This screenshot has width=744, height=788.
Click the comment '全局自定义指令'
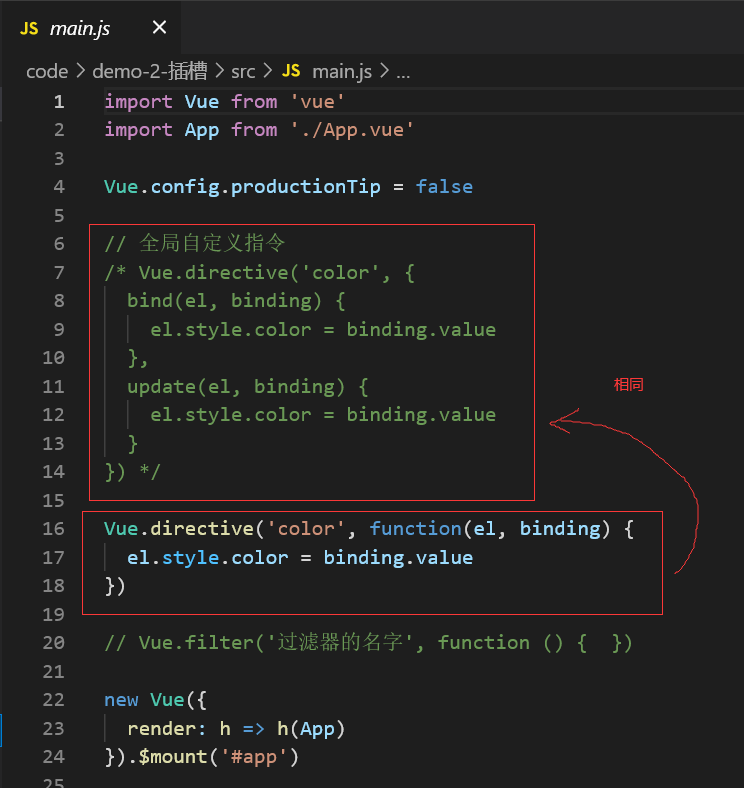212,243
